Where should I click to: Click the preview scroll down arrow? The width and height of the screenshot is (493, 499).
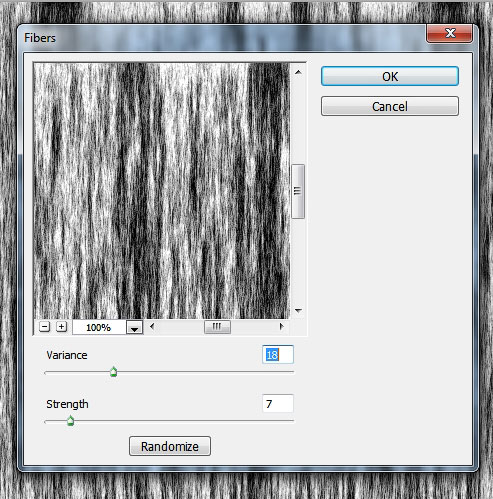pyautogui.click(x=298, y=311)
